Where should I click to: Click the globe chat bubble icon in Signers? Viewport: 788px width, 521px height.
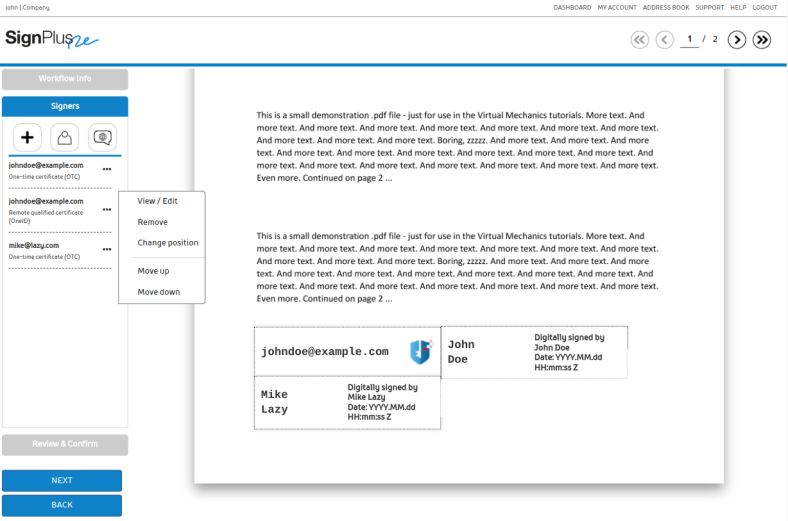[x=101, y=137]
